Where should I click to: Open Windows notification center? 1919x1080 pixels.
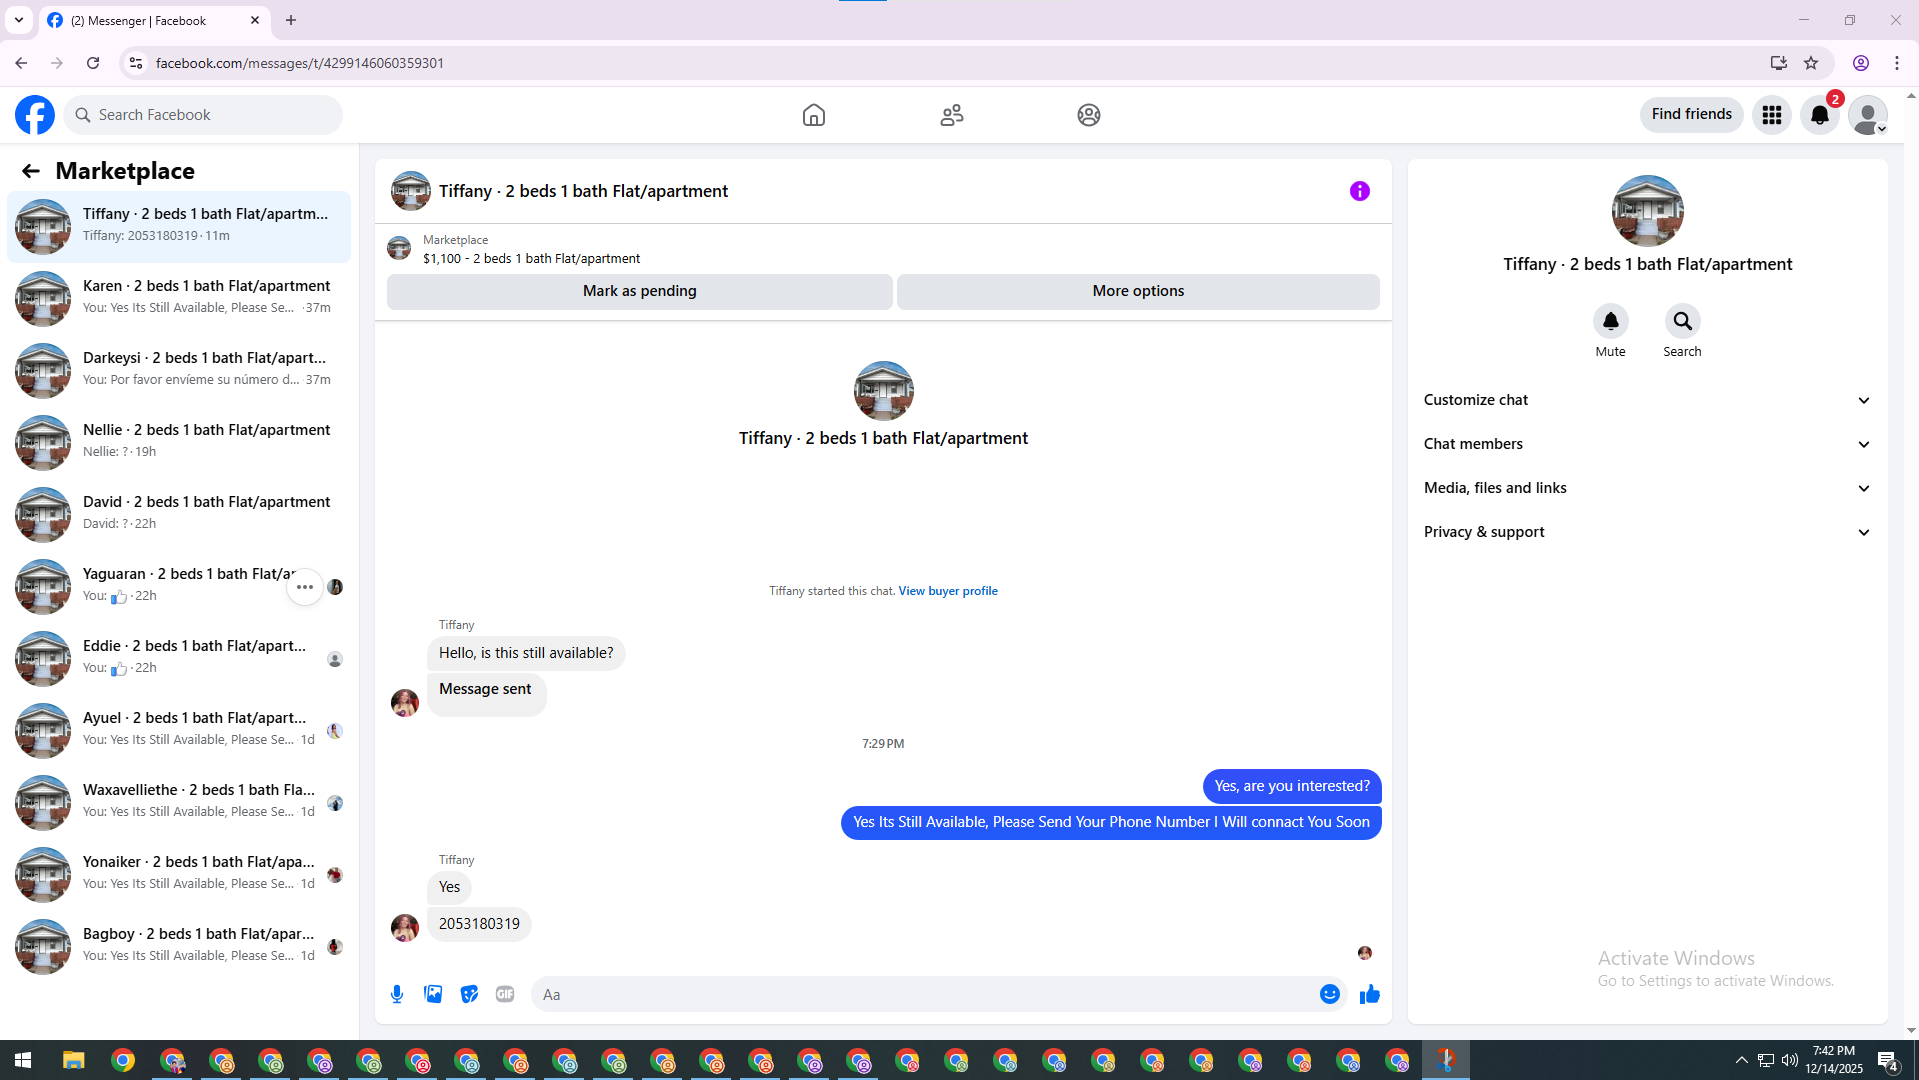(x=1887, y=1060)
